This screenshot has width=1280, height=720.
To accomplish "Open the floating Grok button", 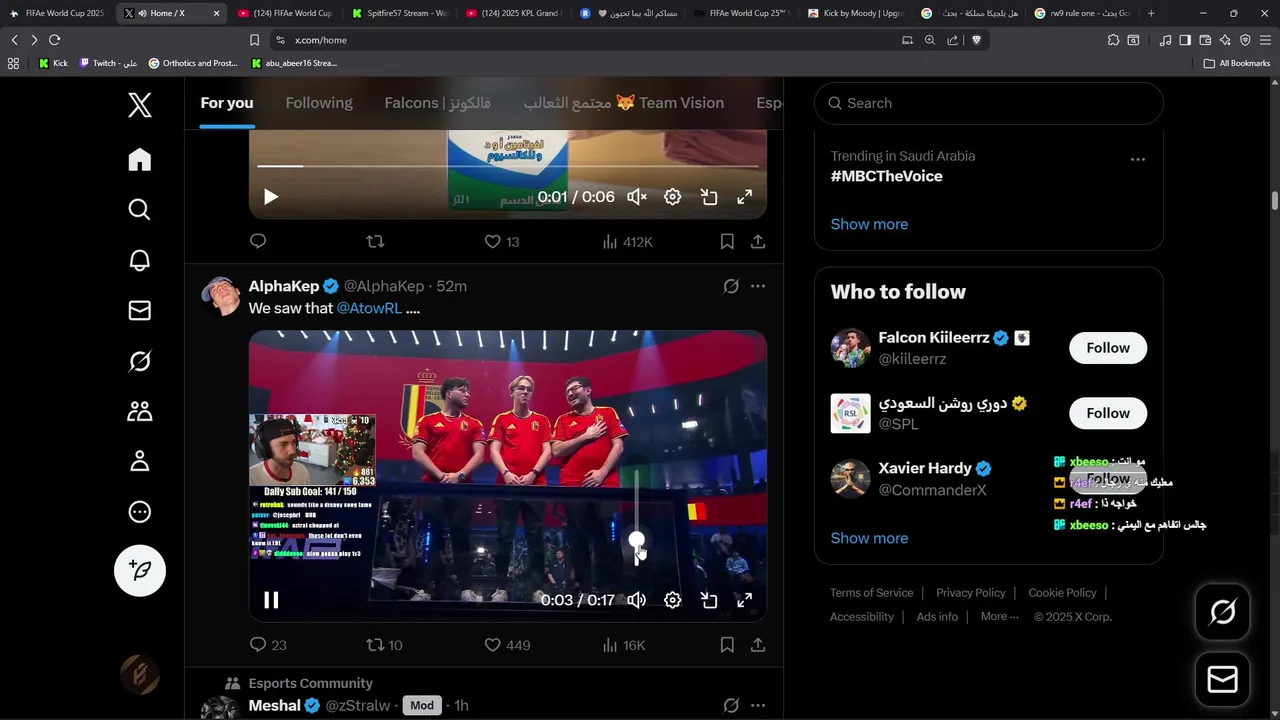I will point(1223,612).
